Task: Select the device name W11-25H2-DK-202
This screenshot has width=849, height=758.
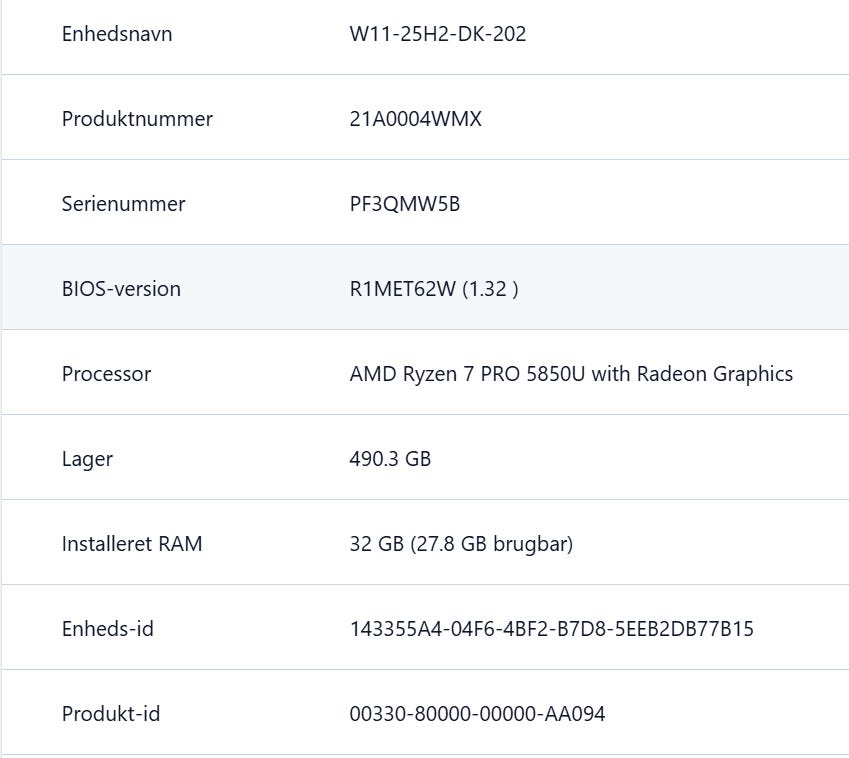Action: pyautogui.click(x=438, y=34)
